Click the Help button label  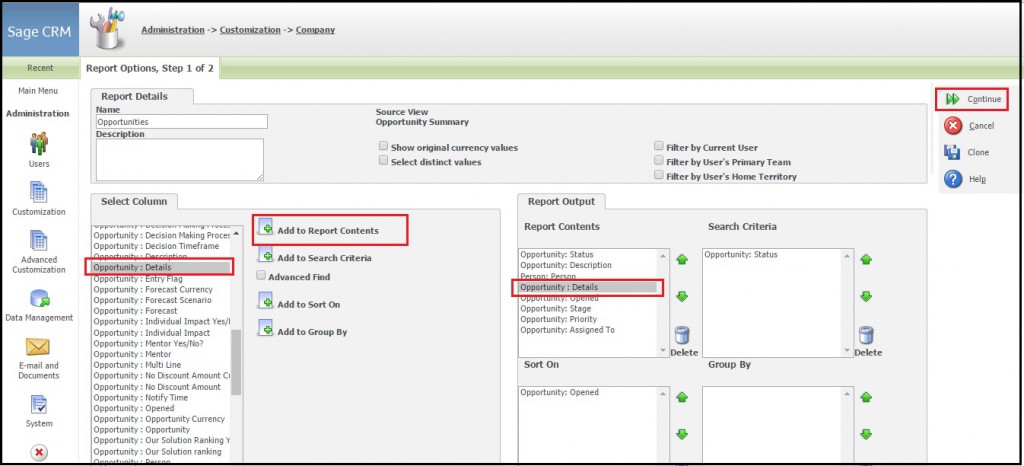pyautogui.click(x=977, y=179)
